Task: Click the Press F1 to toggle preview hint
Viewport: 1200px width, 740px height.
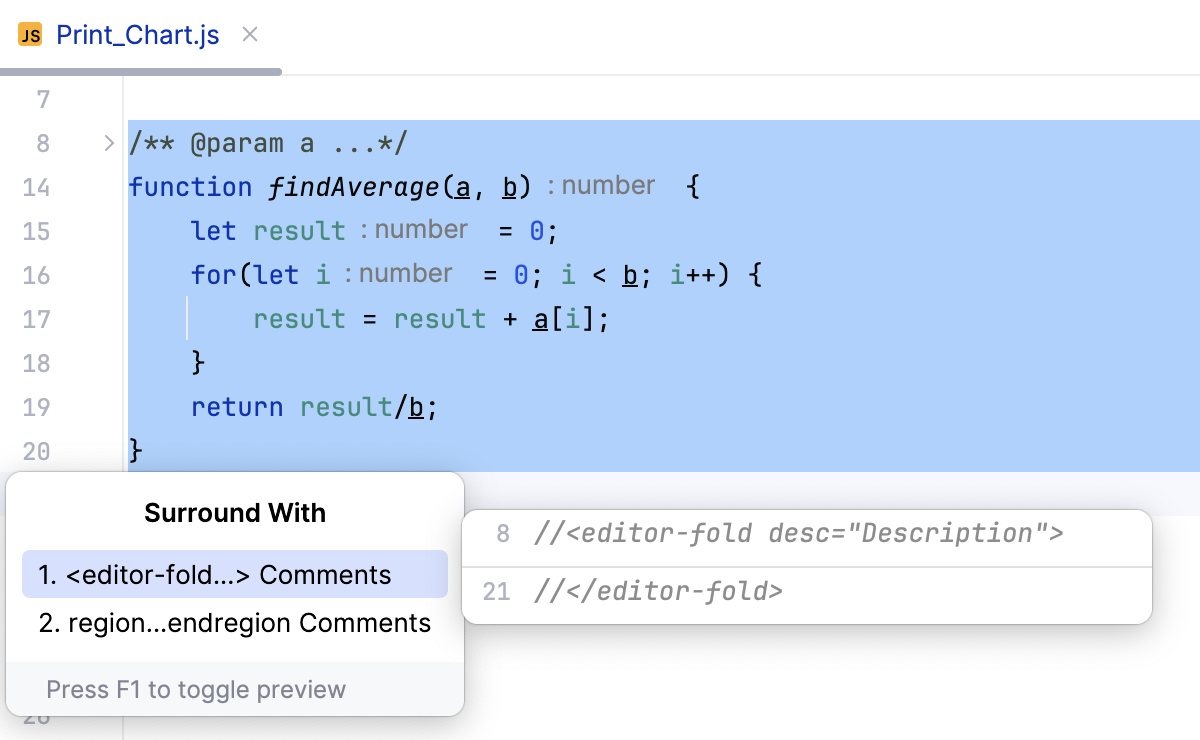Action: tap(196, 690)
